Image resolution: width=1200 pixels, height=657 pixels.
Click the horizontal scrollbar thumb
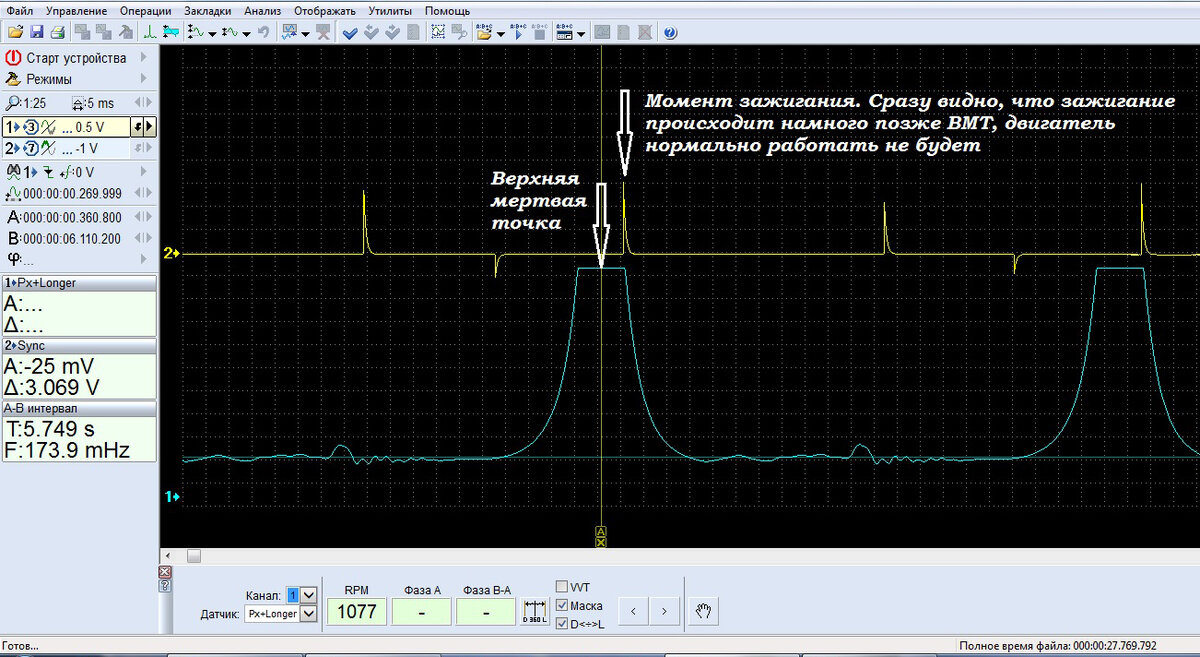point(193,556)
